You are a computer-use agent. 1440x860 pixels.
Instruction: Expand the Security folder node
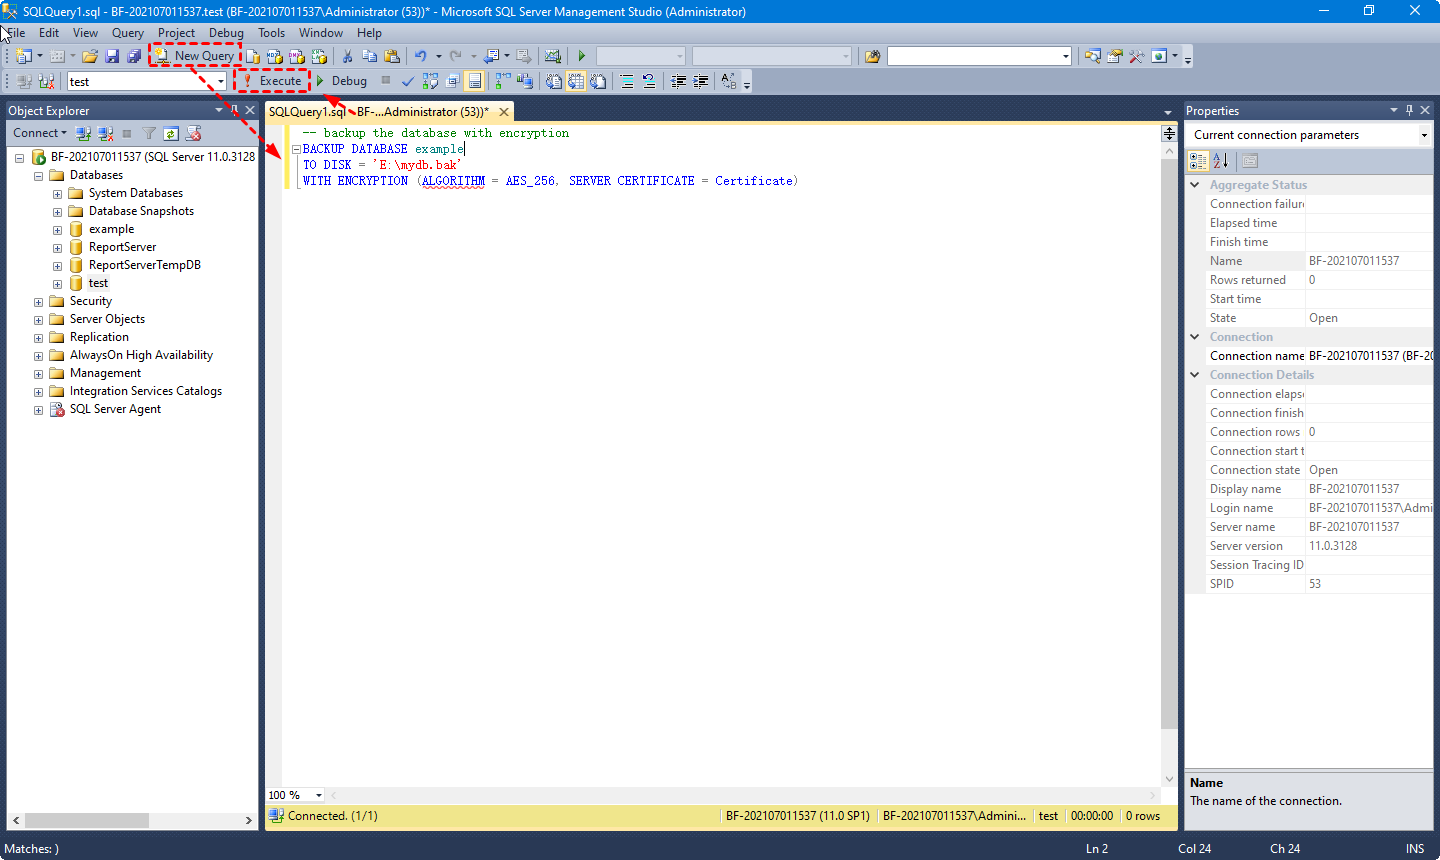39,302
